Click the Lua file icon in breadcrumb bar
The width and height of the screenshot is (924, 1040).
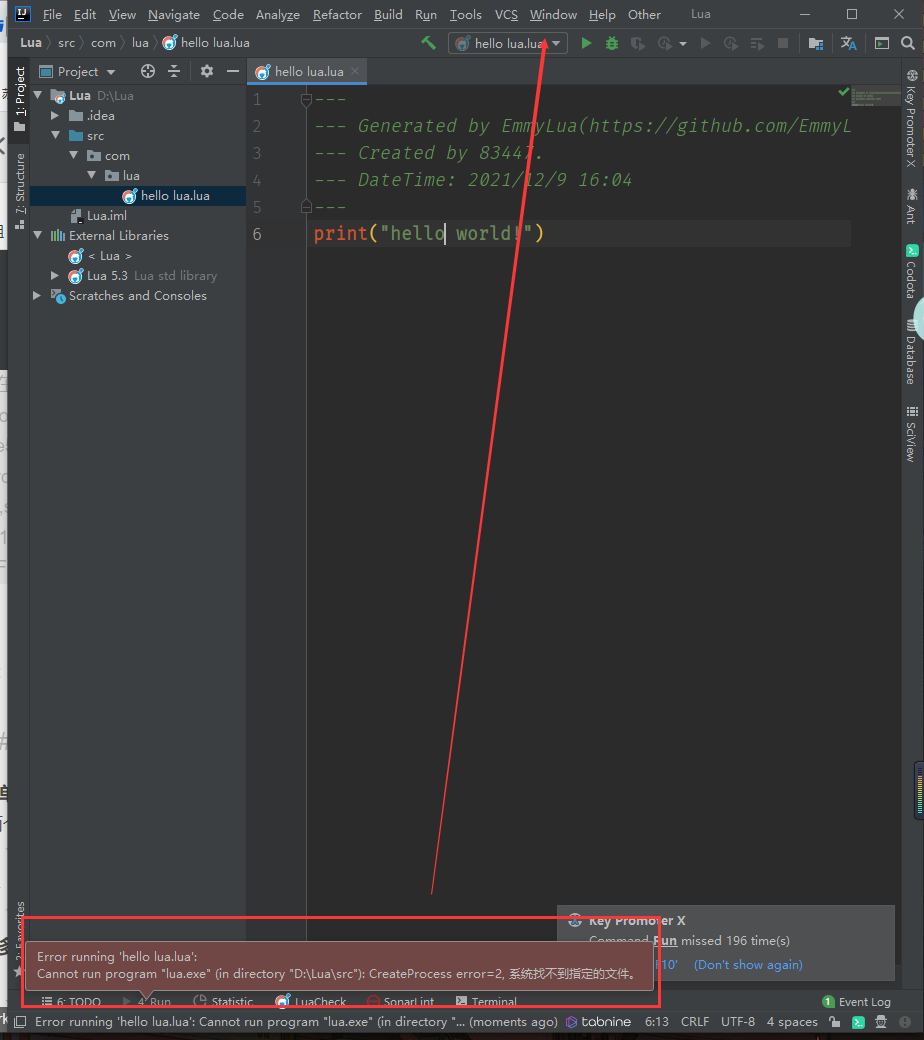tap(169, 42)
